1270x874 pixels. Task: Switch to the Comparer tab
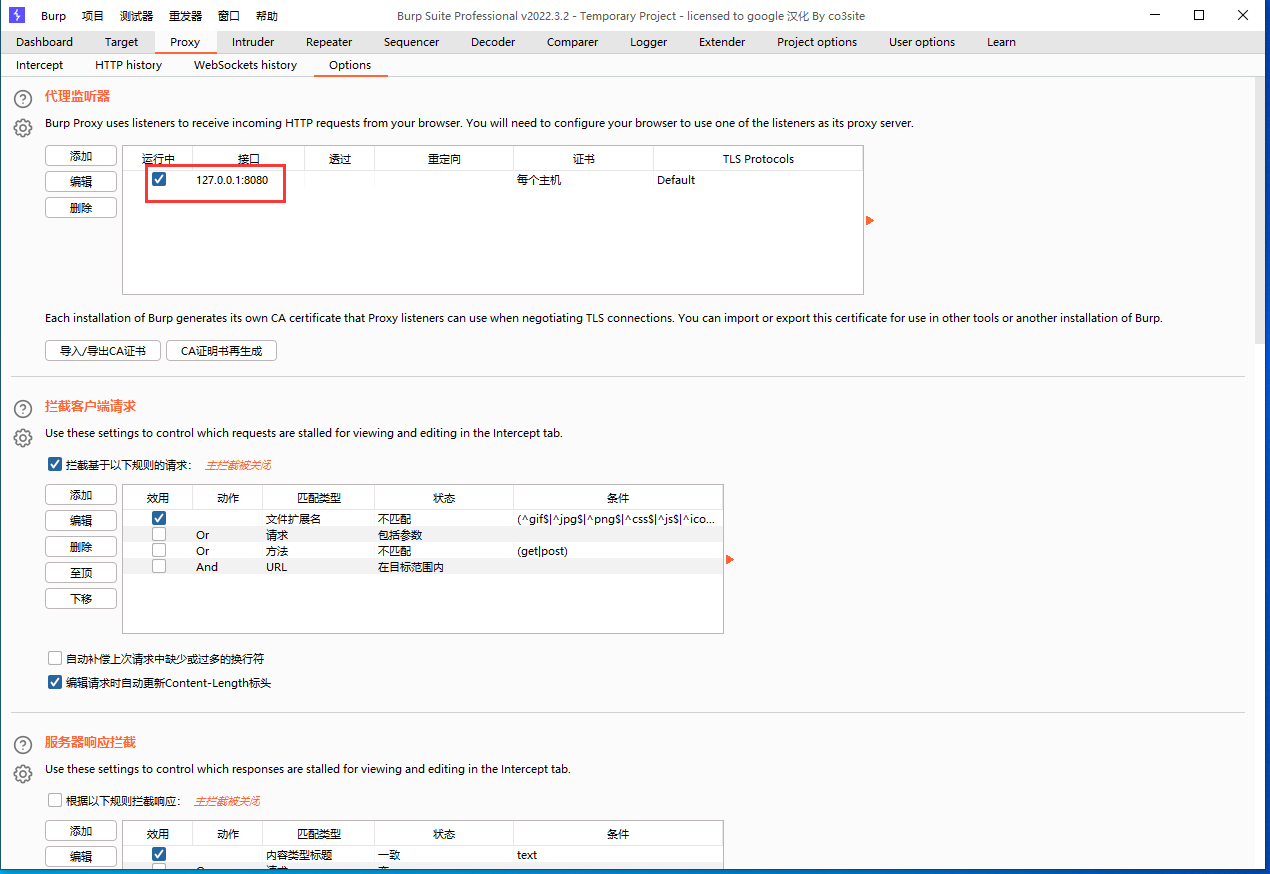click(x=572, y=42)
